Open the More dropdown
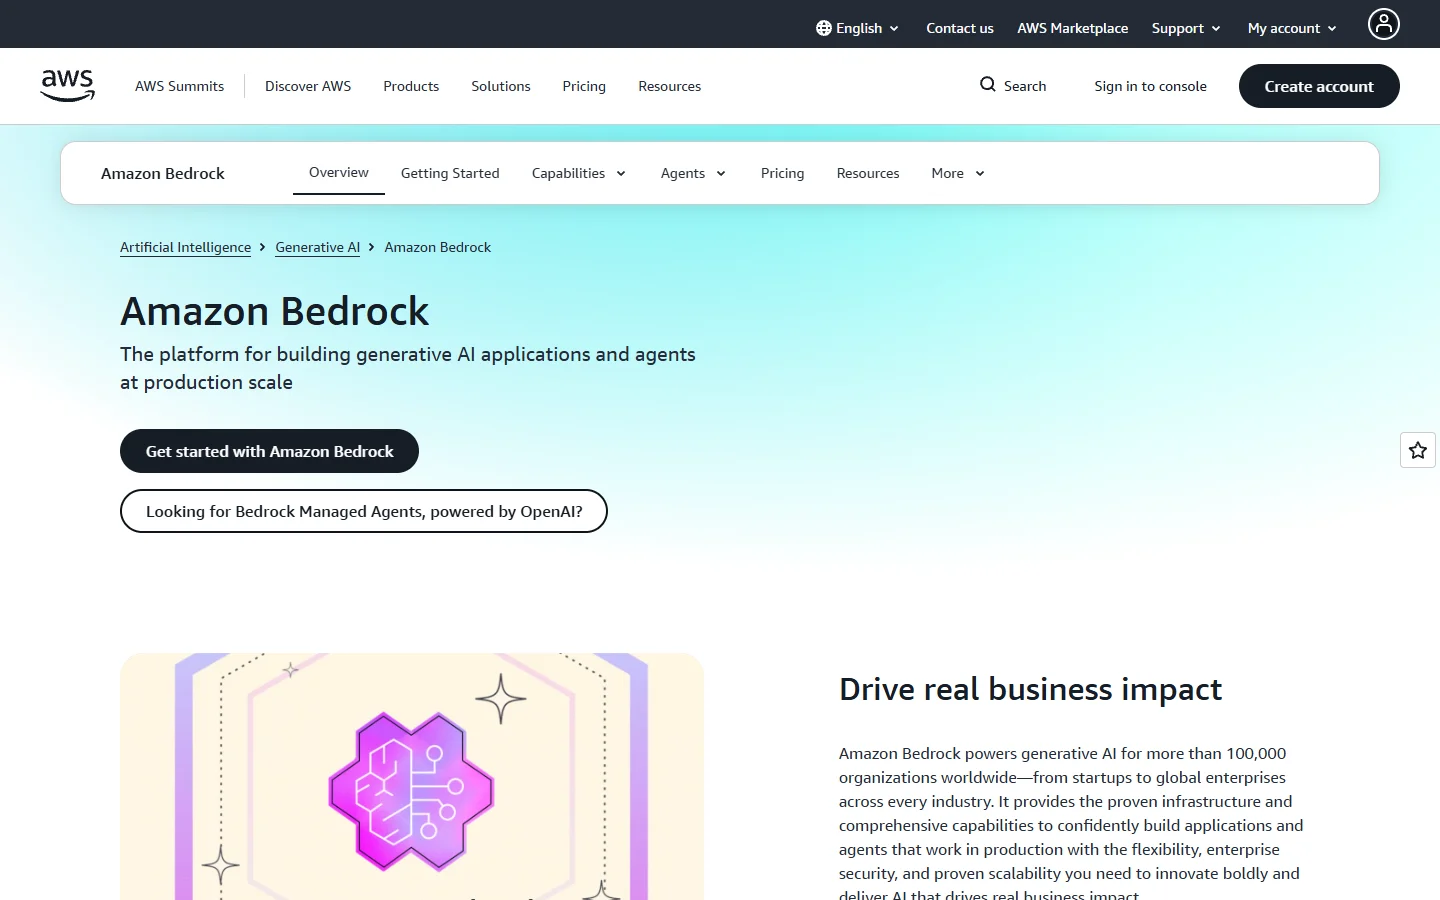Screen dimensions: 1440x900 958,173
